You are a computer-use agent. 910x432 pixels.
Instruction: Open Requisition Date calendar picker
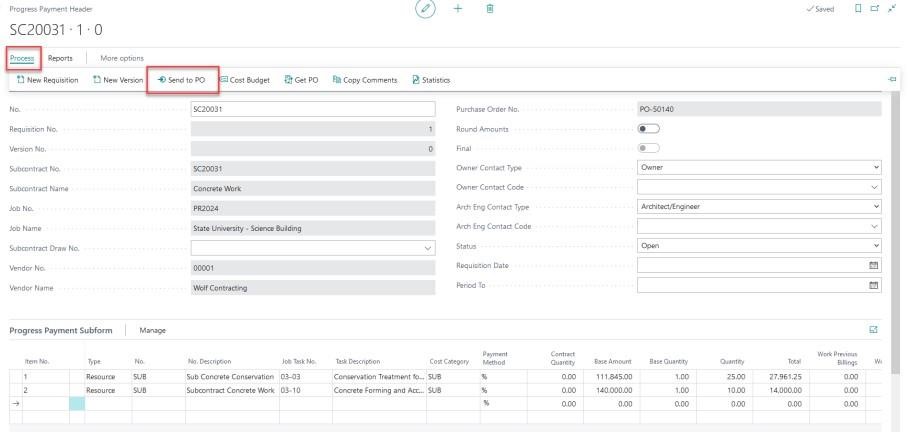873,265
